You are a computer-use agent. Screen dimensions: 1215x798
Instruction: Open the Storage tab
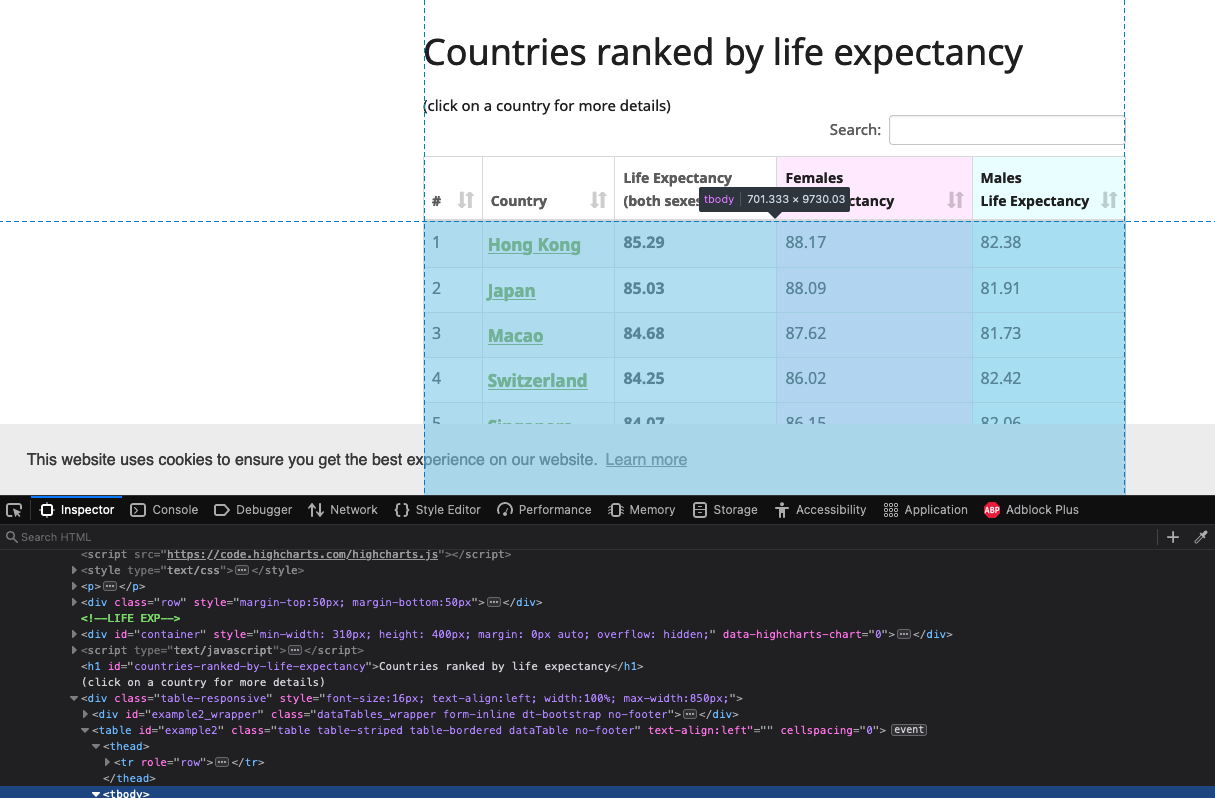coord(725,510)
